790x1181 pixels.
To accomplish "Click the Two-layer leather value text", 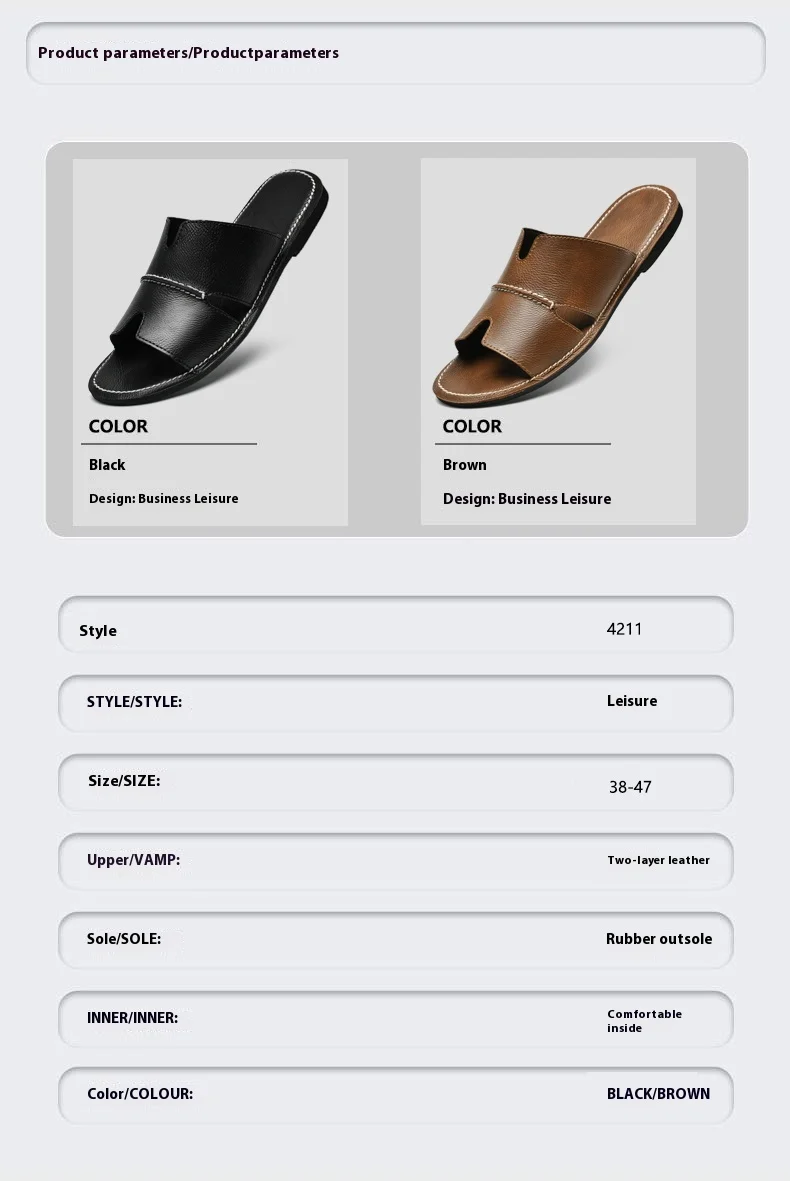I will click(x=659, y=860).
